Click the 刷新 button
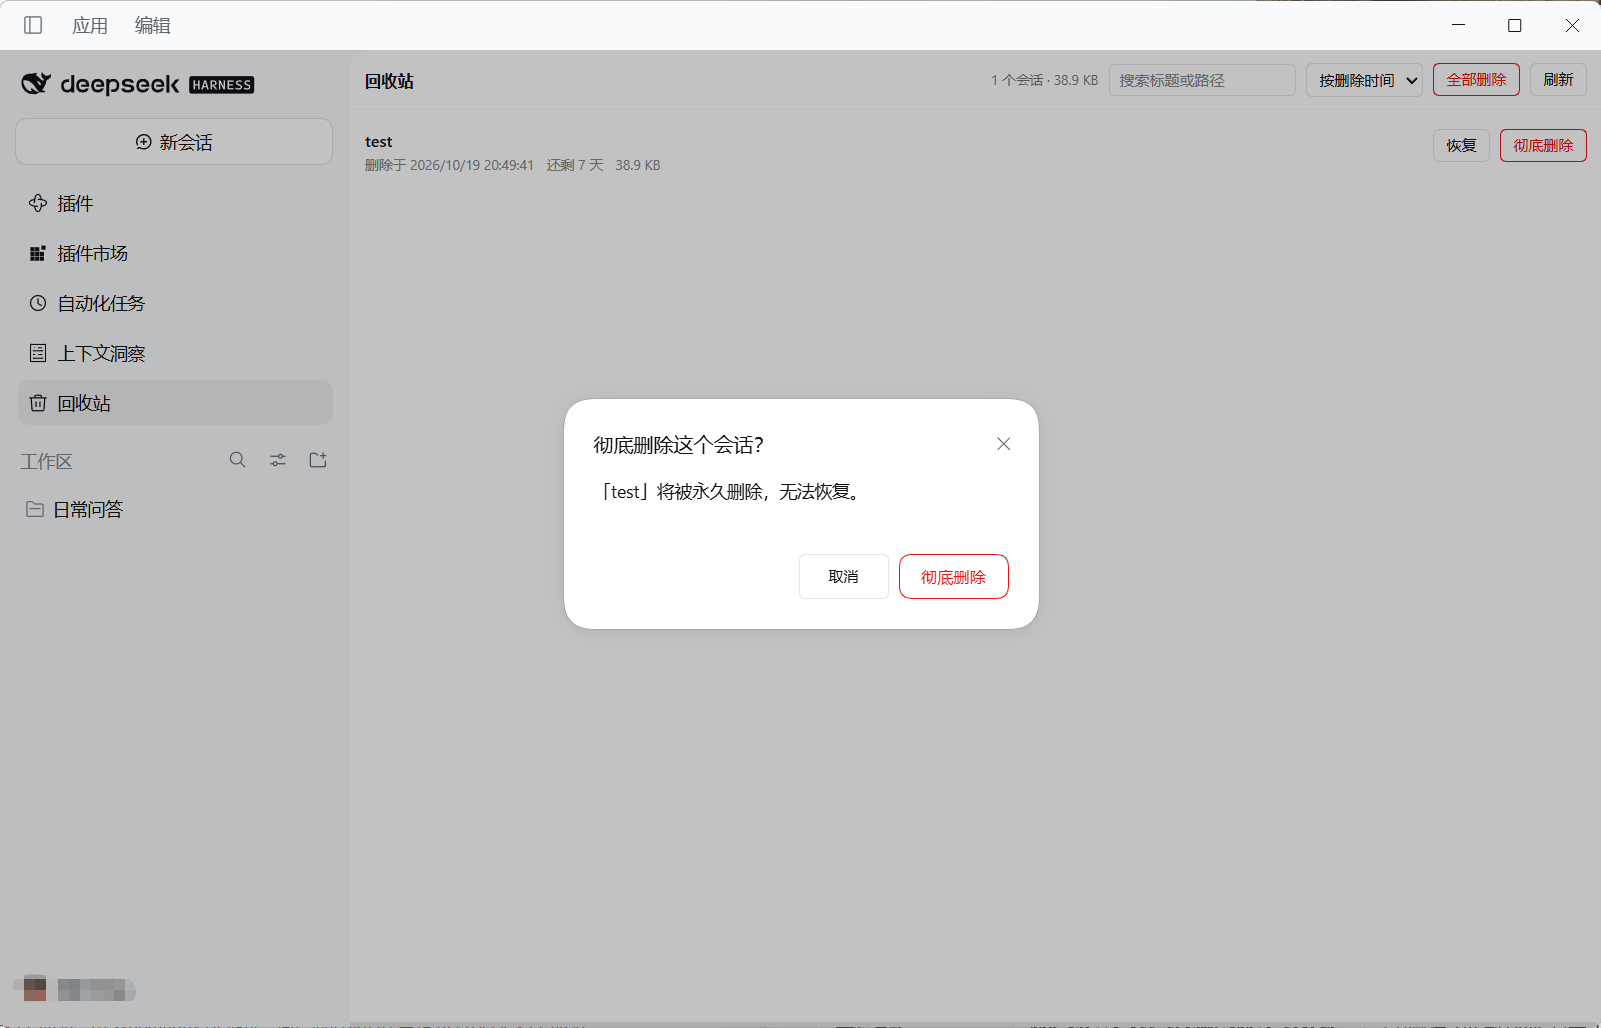Viewport: 1601px width, 1028px height. tap(1558, 80)
